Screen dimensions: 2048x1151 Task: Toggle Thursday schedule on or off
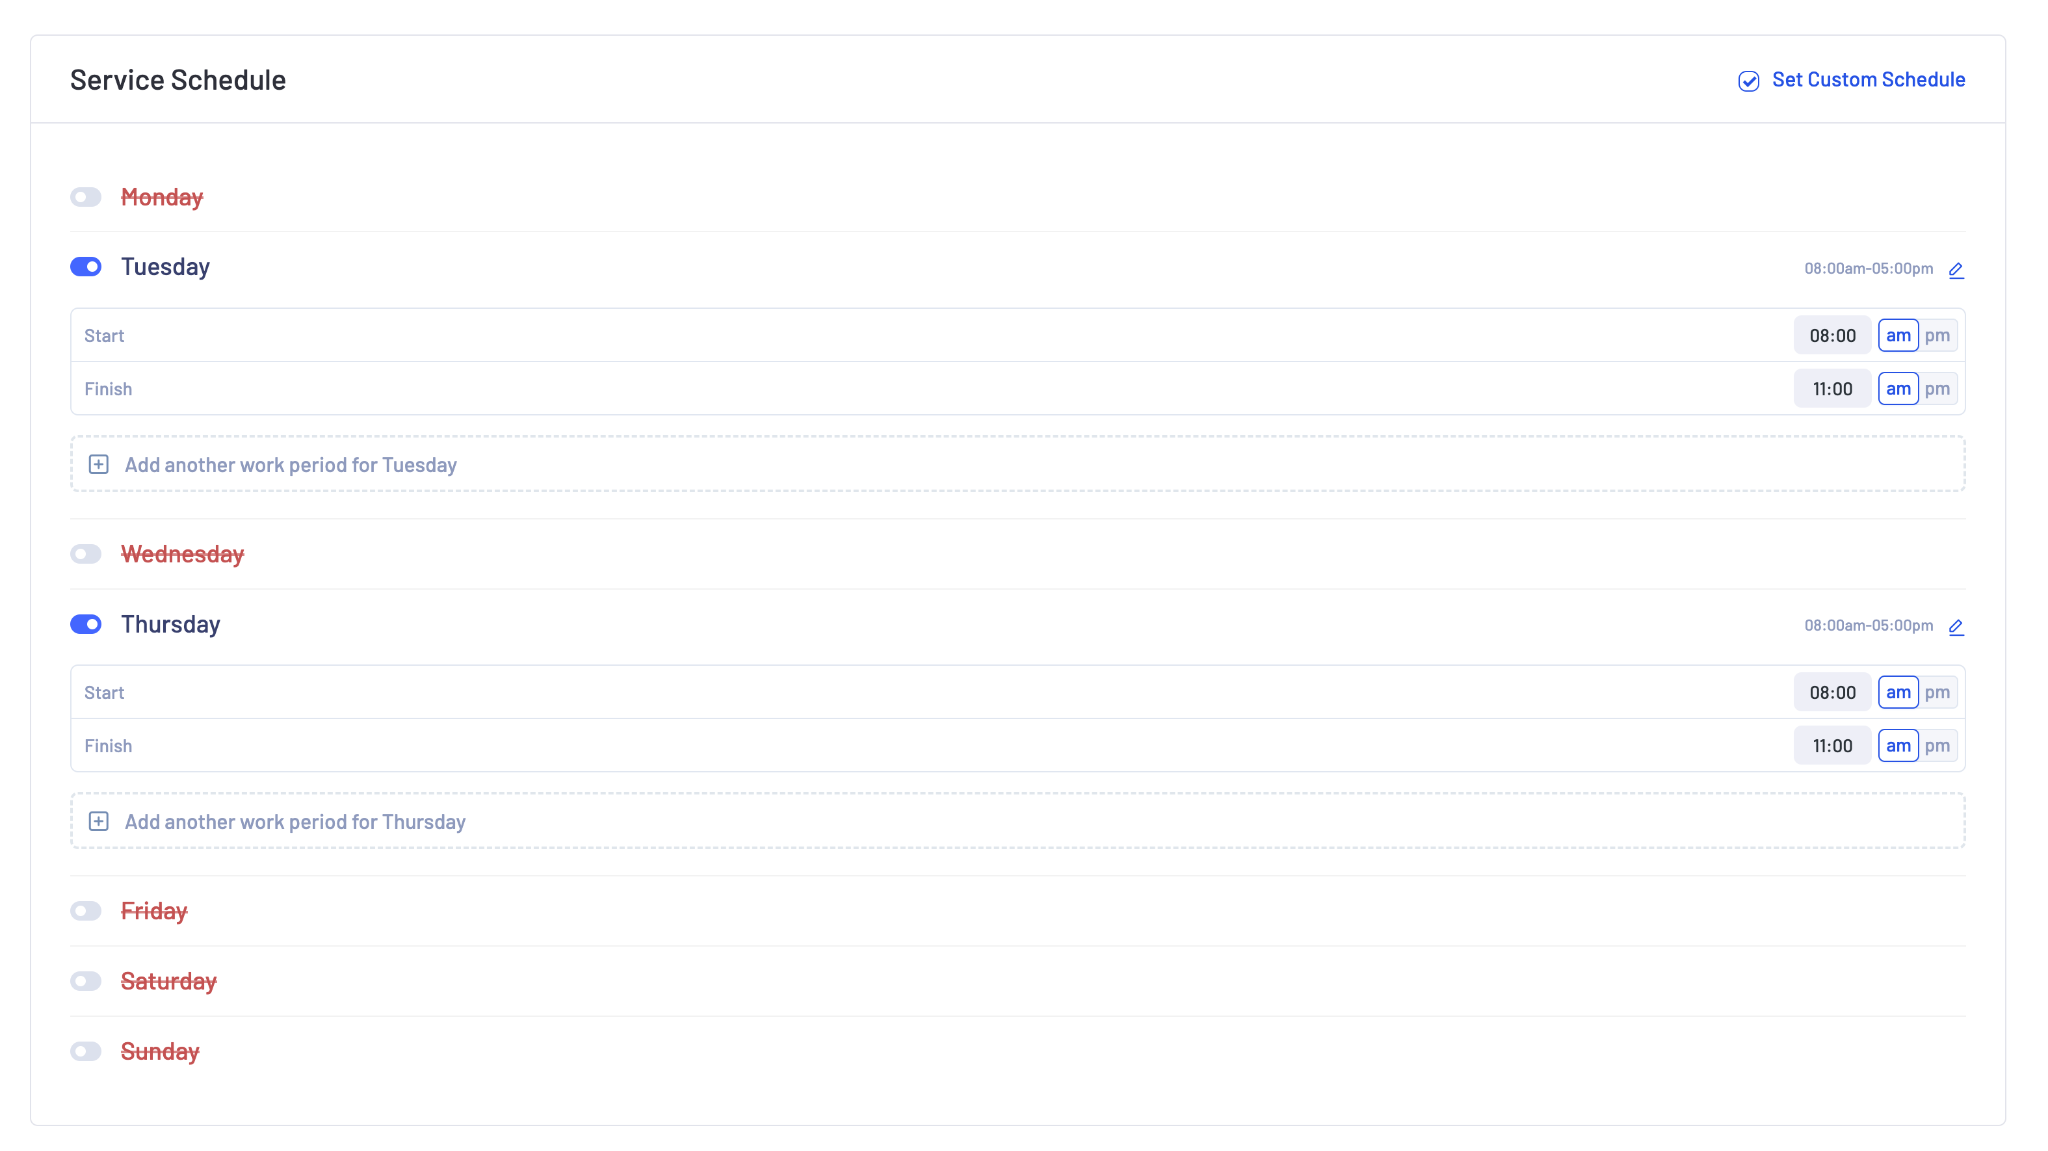point(86,623)
